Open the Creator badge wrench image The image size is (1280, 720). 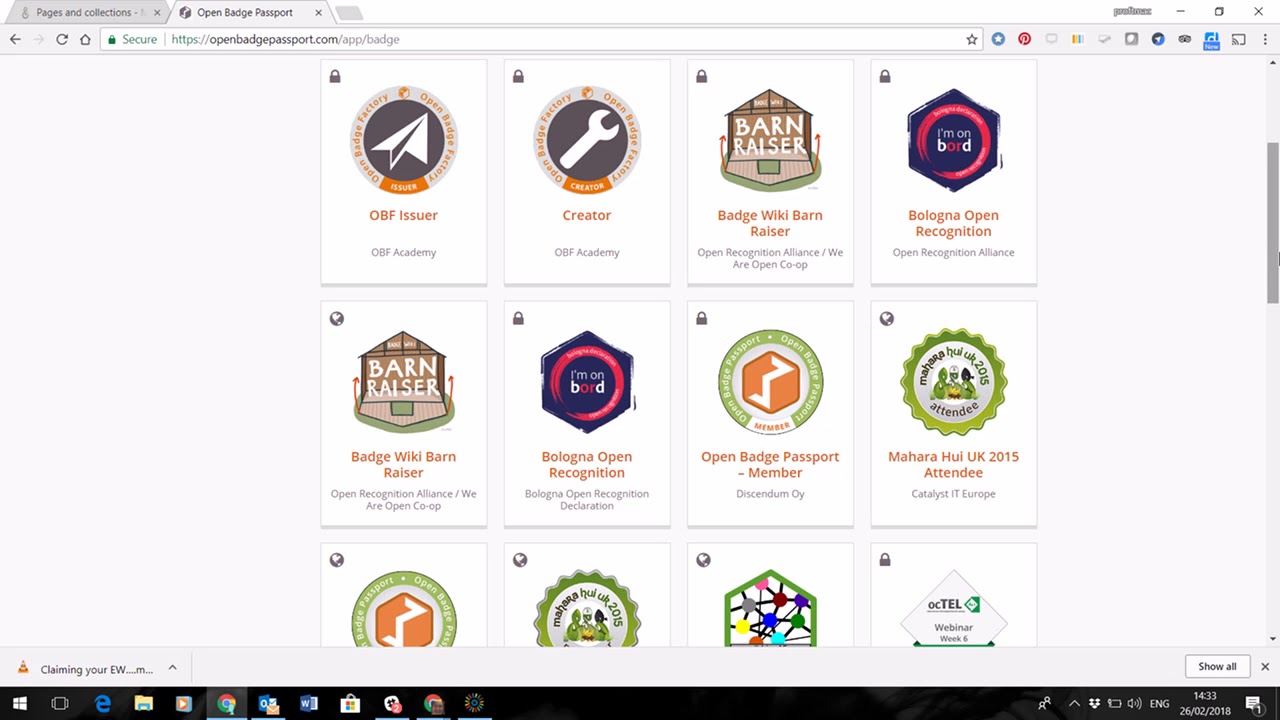(x=587, y=140)
